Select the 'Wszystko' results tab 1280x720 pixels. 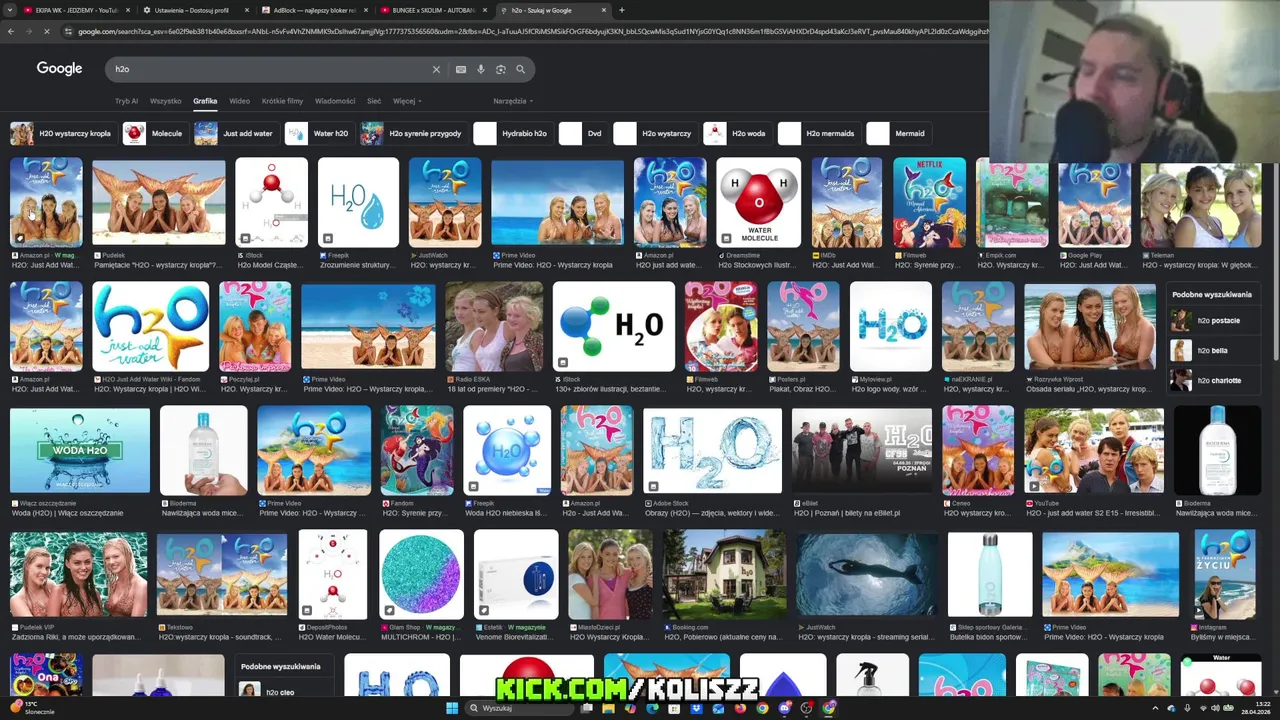[x=166, y=101]
